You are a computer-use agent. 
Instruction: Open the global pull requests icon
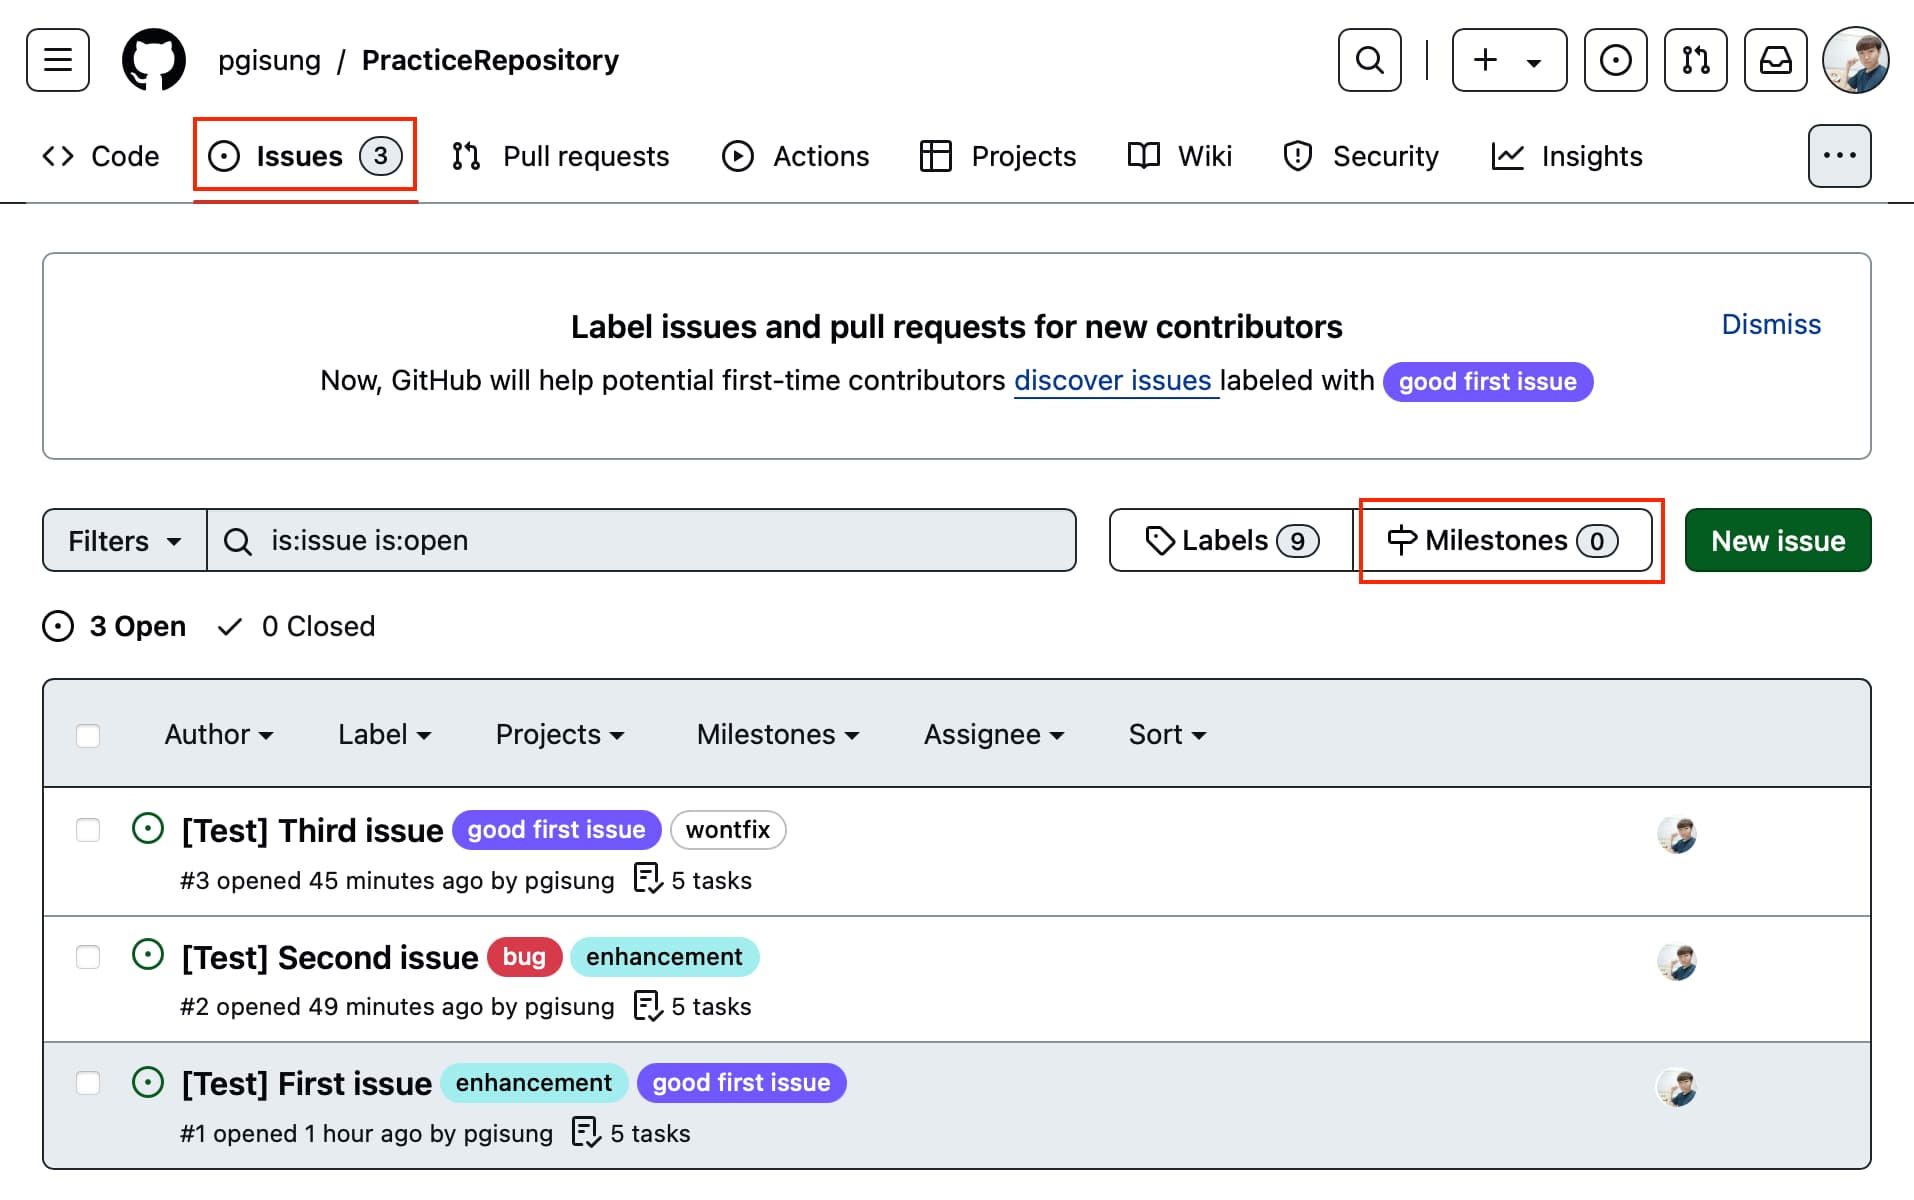[x=1696, y=60]
